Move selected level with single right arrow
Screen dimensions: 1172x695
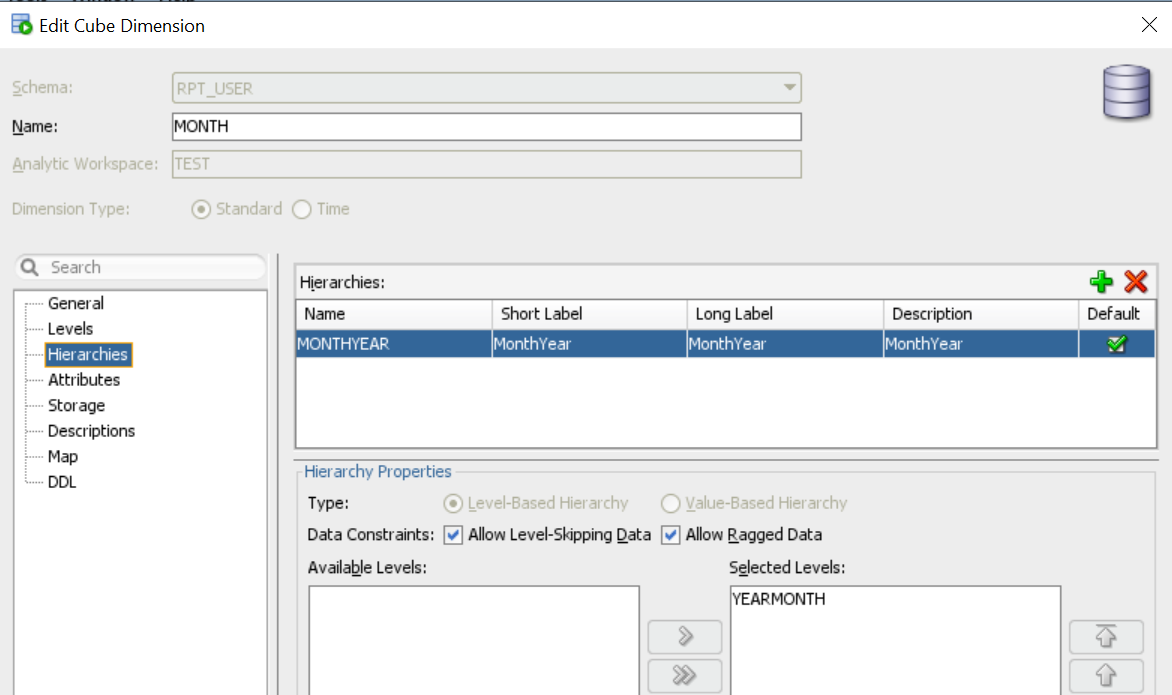click(x=685, y=637)
